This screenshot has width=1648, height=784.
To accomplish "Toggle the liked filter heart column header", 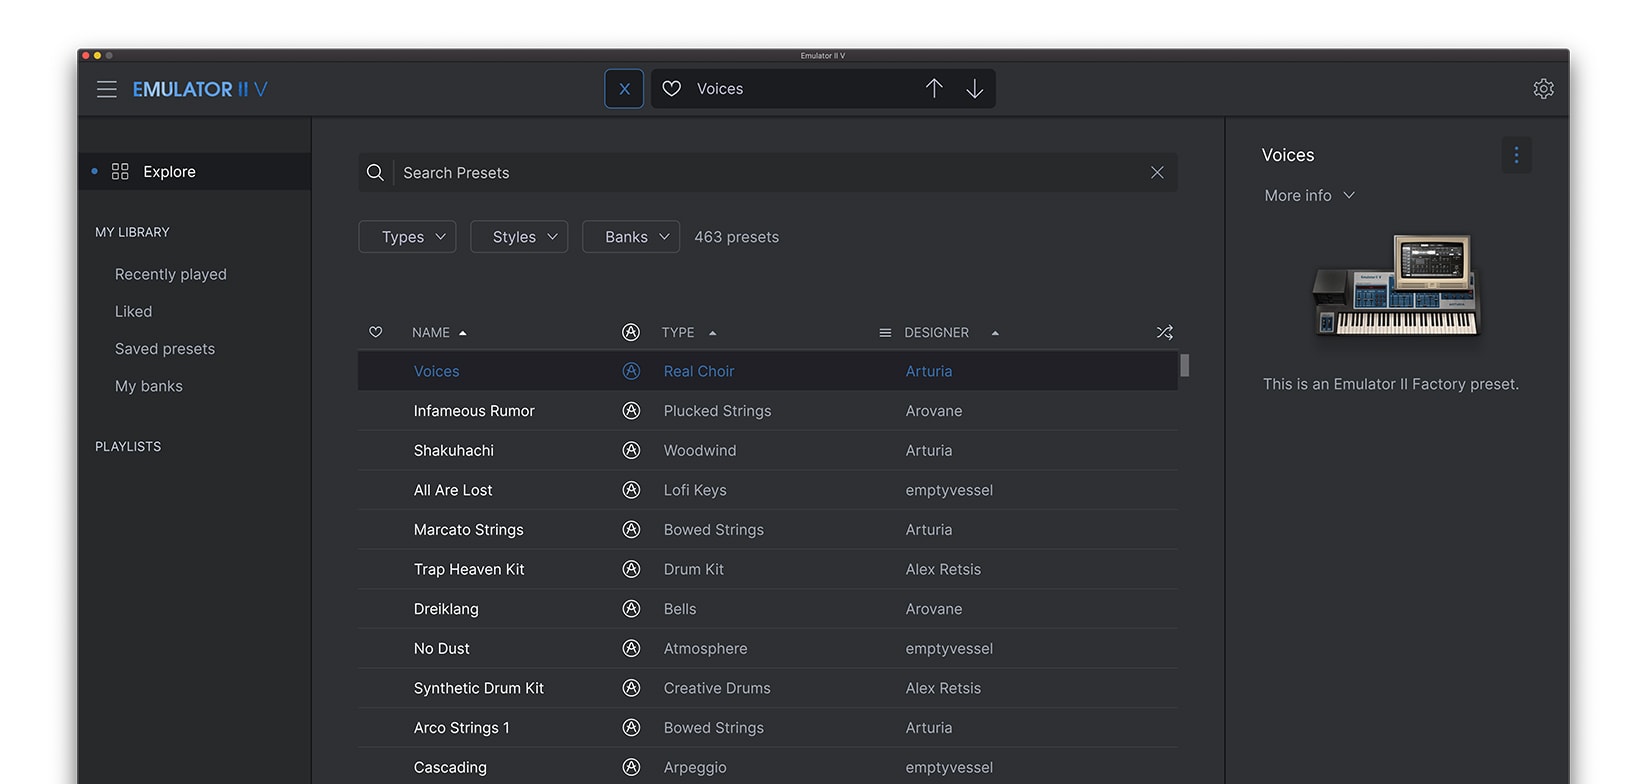I will coord(376,332).
